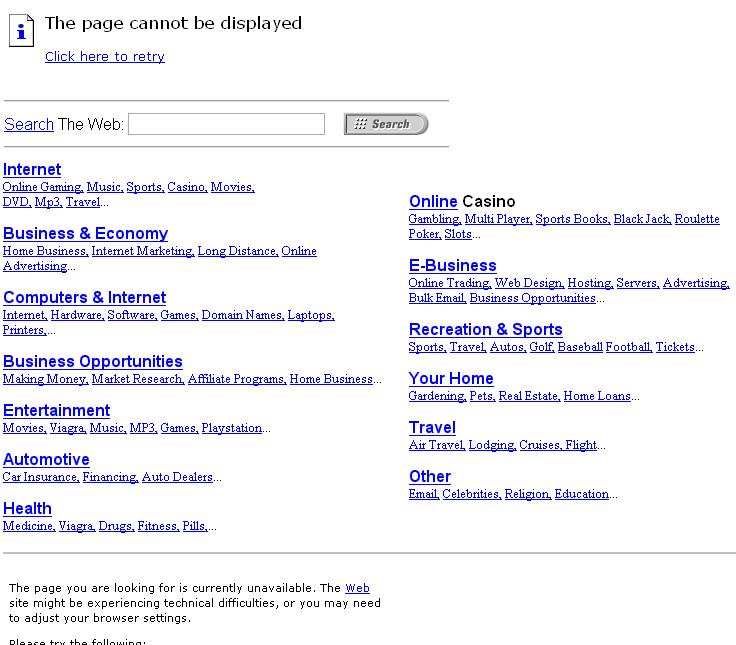Open the Business Opportunities category heading
The height and width of the screenshot is (645, 736).
tap(93, 362)
